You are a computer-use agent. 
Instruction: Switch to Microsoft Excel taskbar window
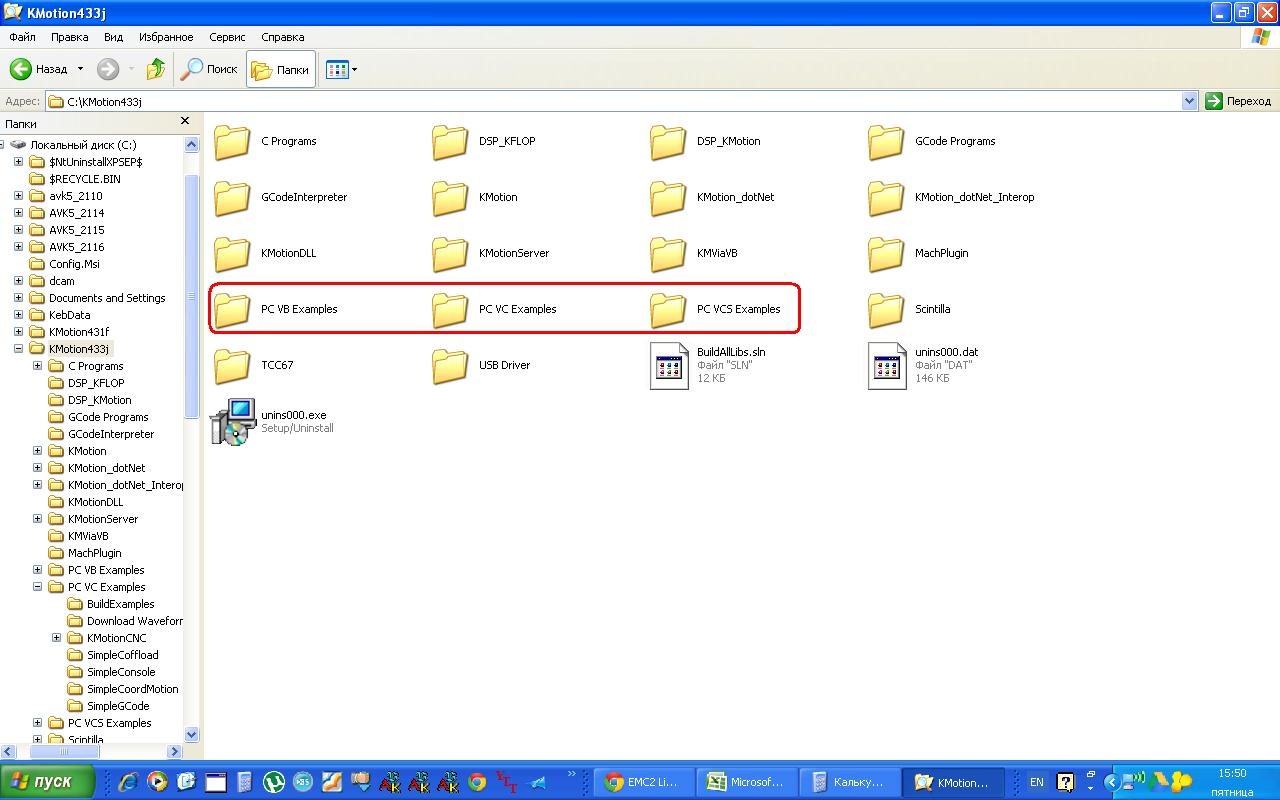tap(748, 782)
